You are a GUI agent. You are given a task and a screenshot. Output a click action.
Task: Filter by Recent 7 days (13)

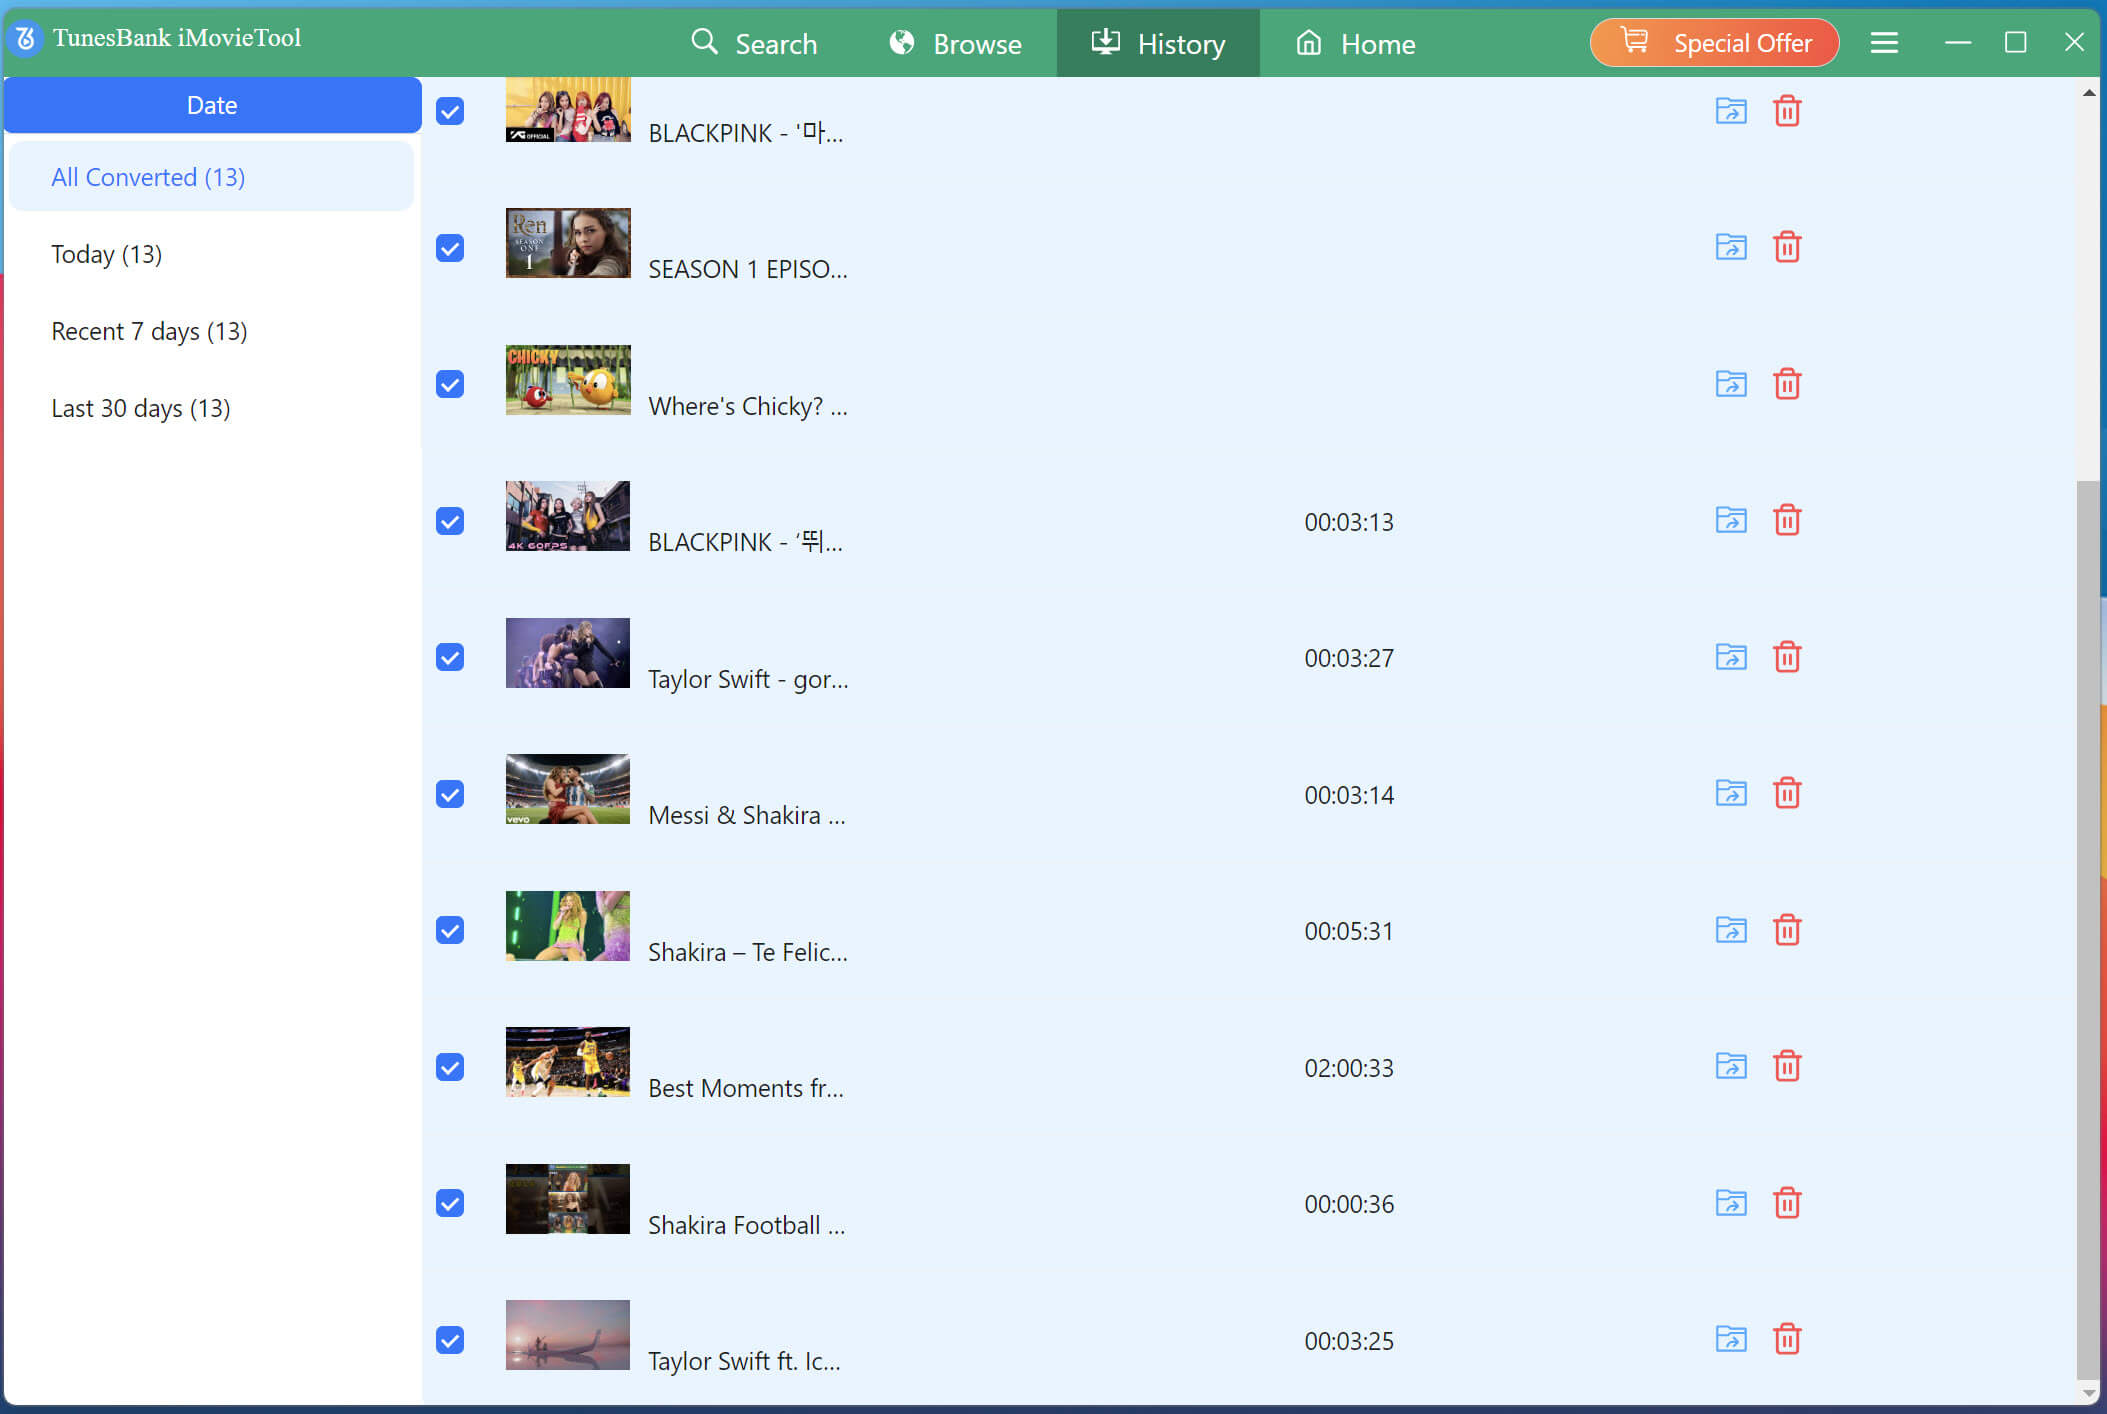149,331
